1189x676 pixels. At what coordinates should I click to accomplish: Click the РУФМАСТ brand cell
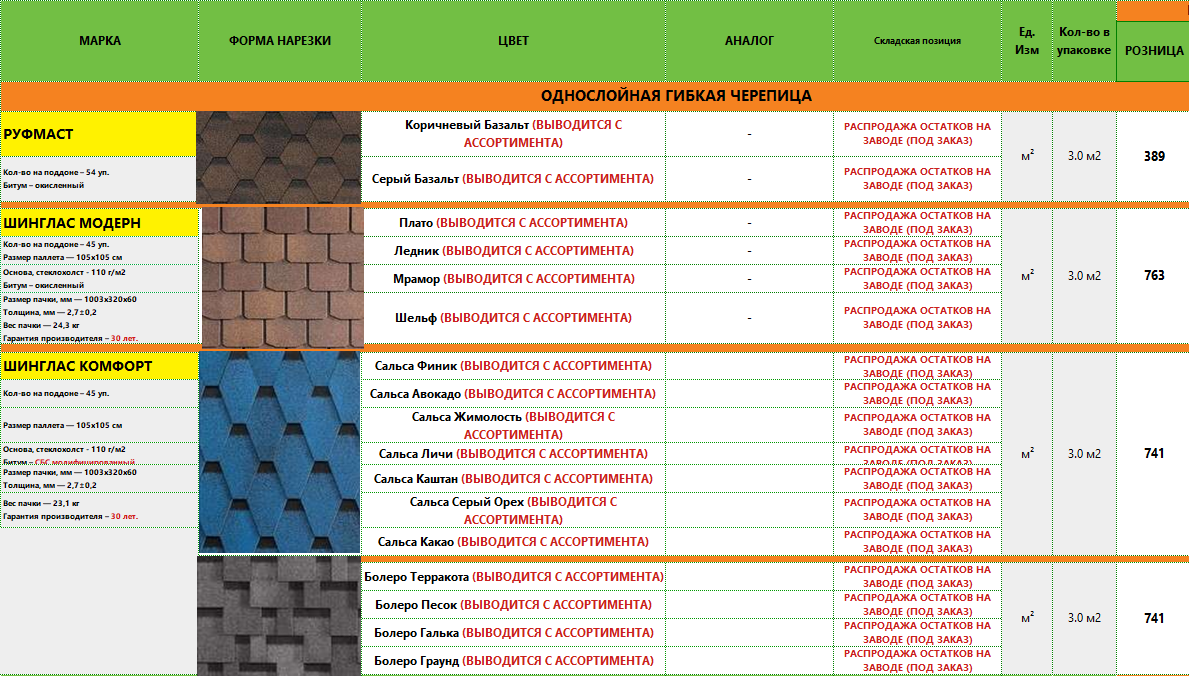99,134
